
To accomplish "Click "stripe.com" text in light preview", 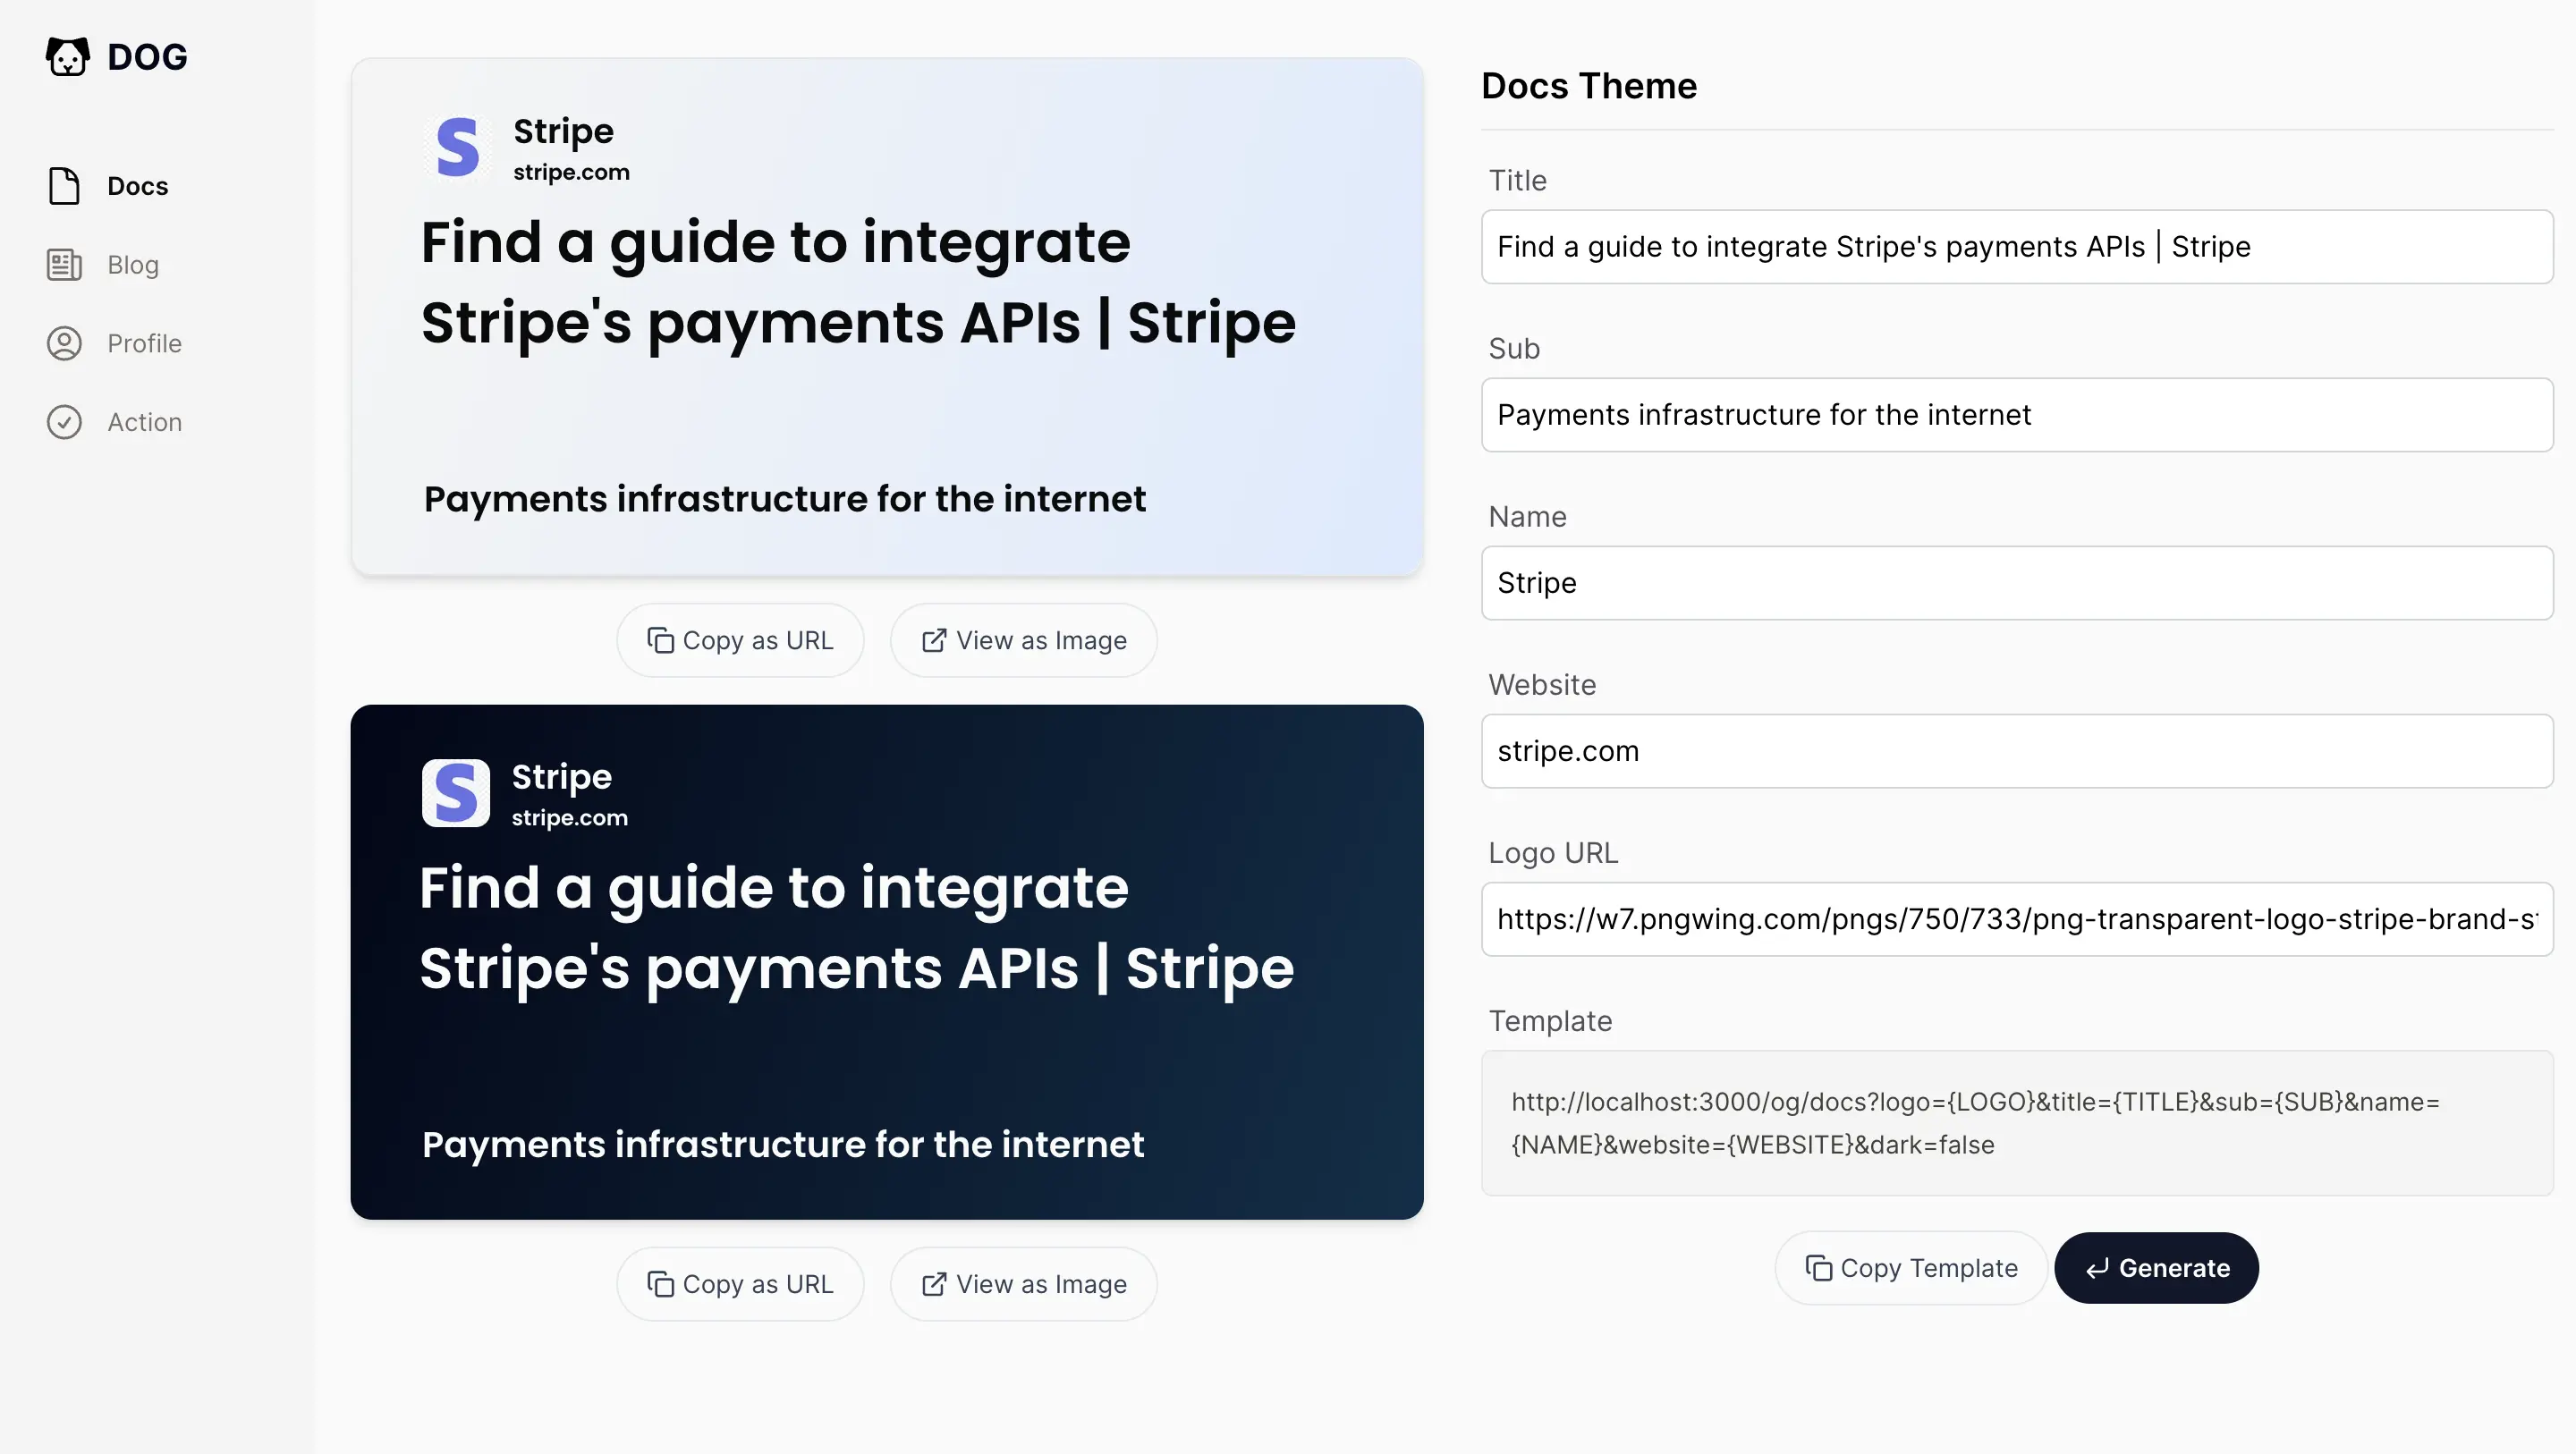I will (571, 172).
